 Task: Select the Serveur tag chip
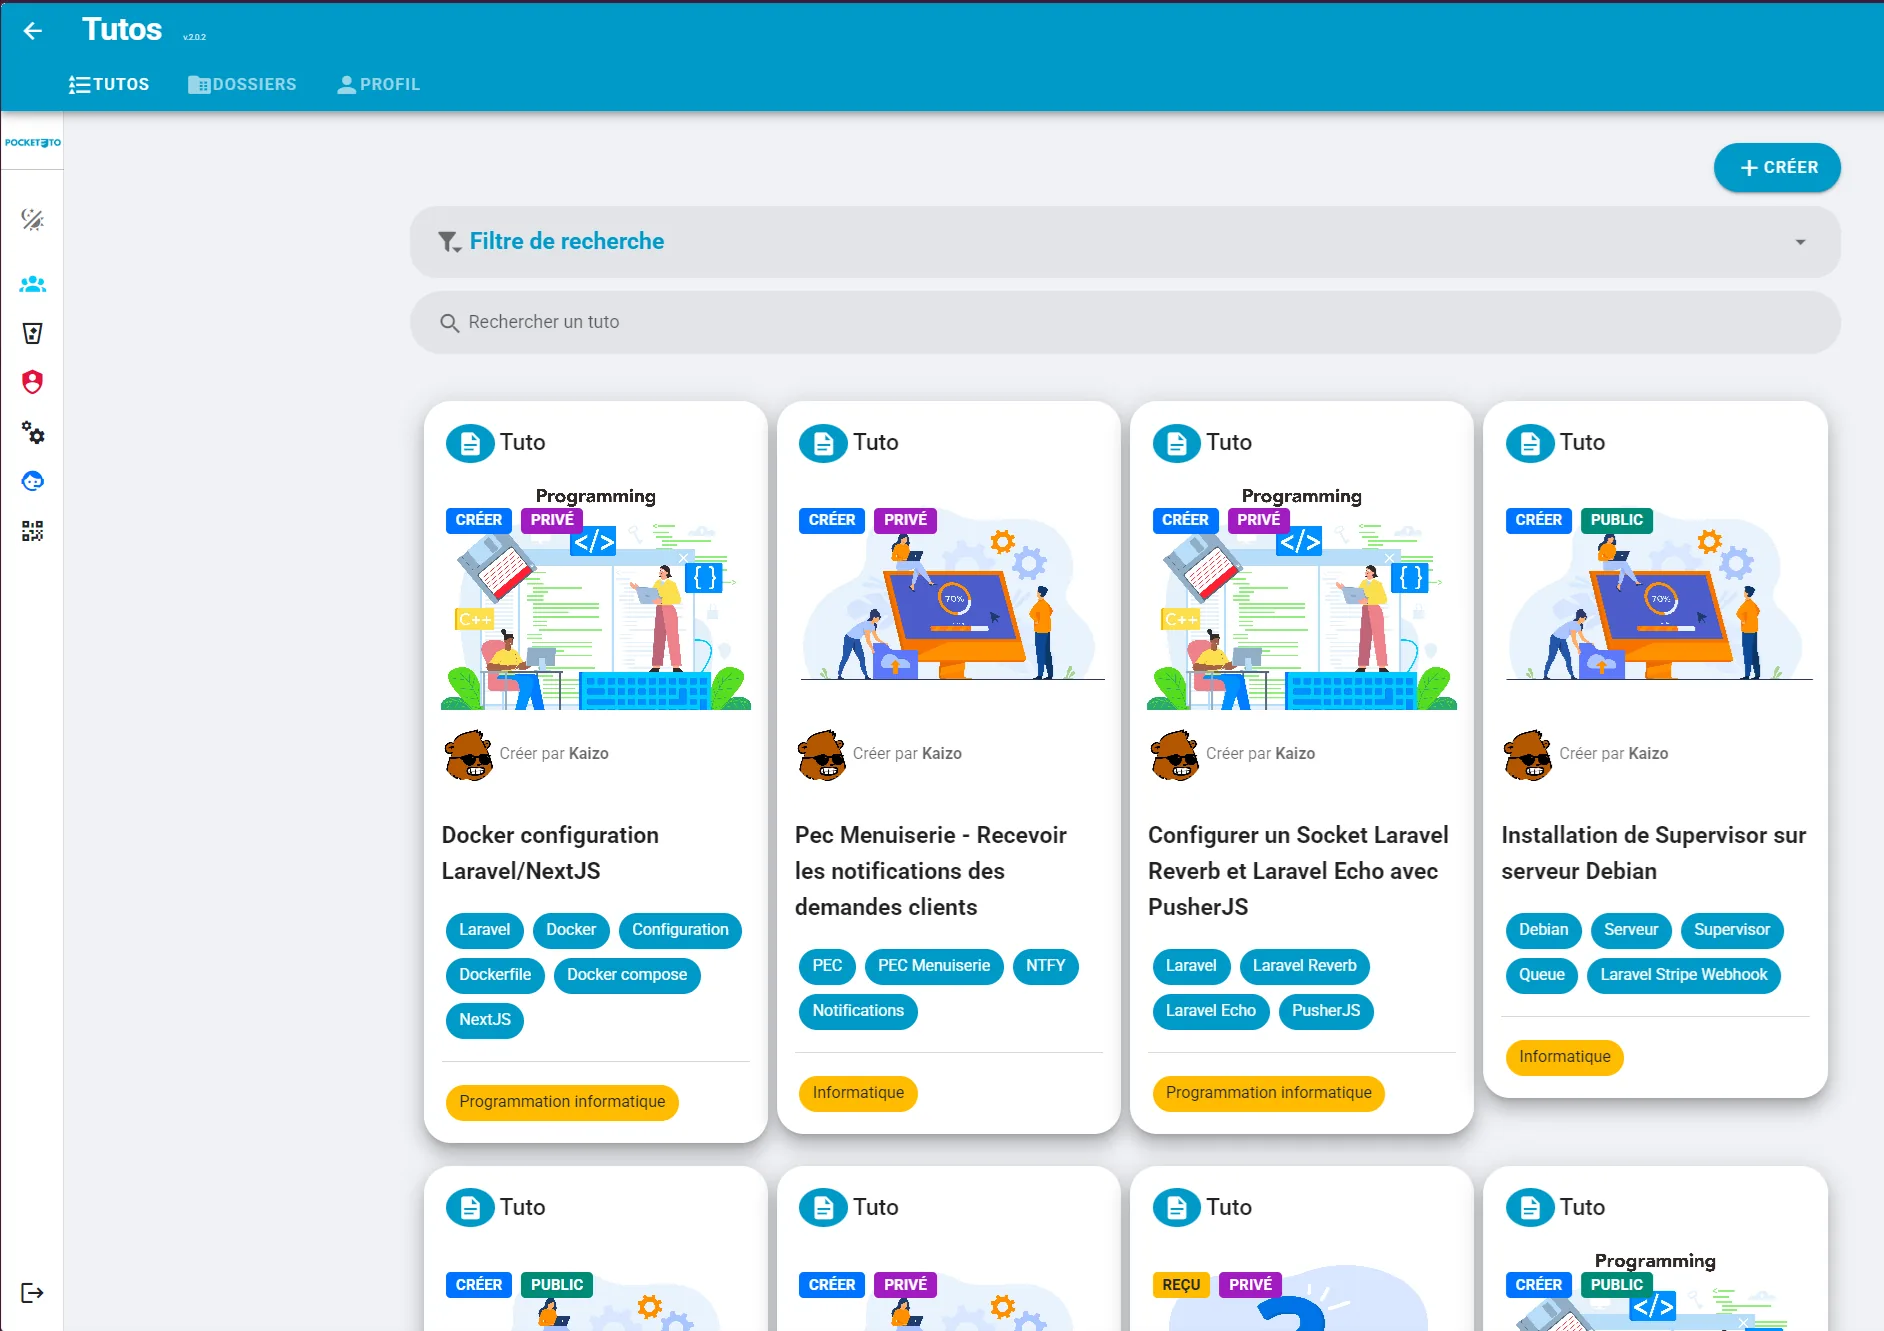(1631, 930)
